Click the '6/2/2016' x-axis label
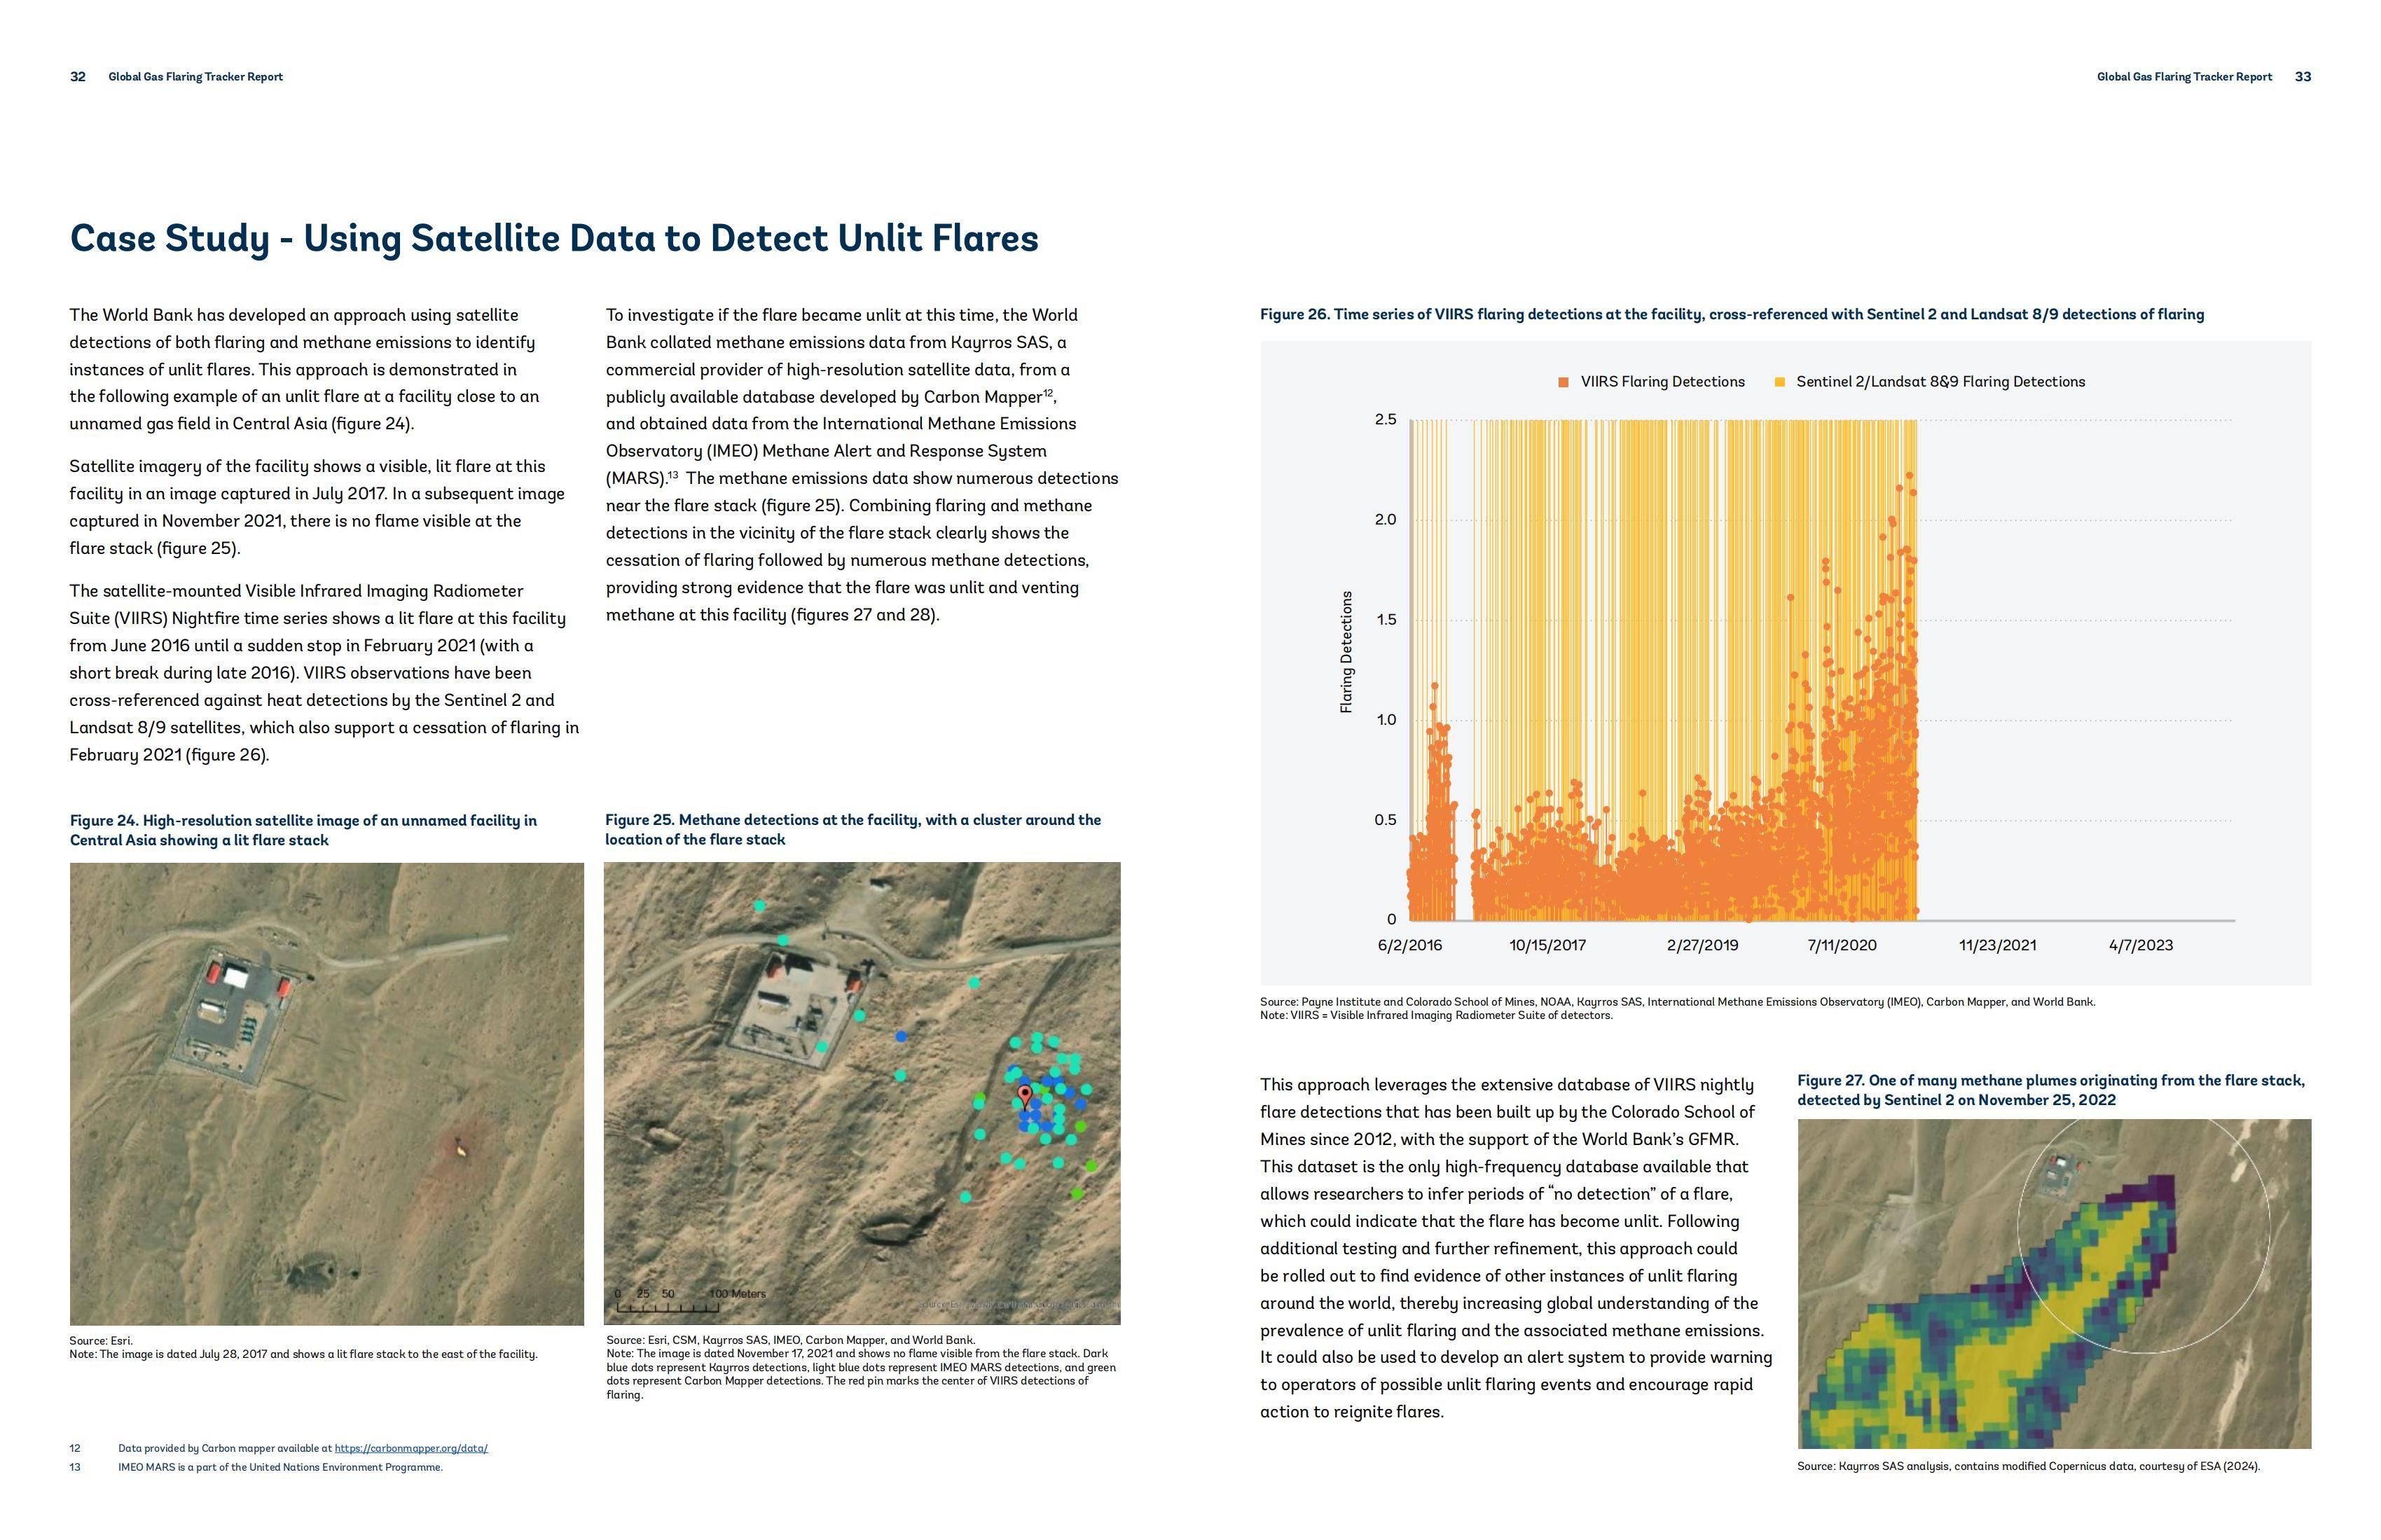Viewport: 2381px width, 1540px height. pos(1410,945)
